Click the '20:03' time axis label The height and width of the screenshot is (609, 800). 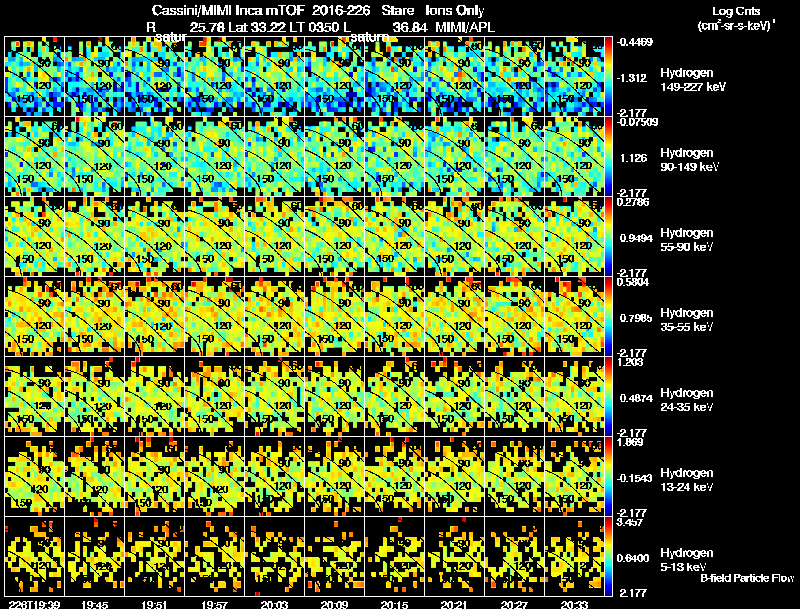click(274, 604)
